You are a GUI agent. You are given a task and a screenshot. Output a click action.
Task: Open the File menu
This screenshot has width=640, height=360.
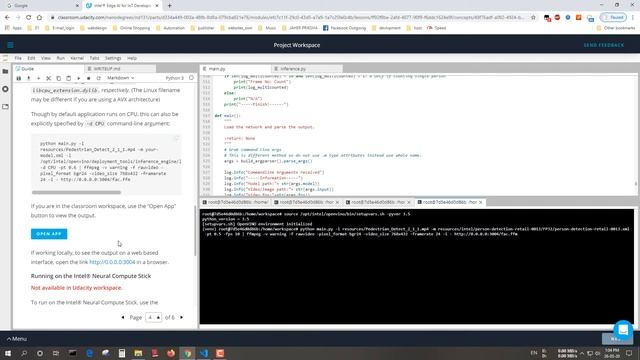point(18,58)
